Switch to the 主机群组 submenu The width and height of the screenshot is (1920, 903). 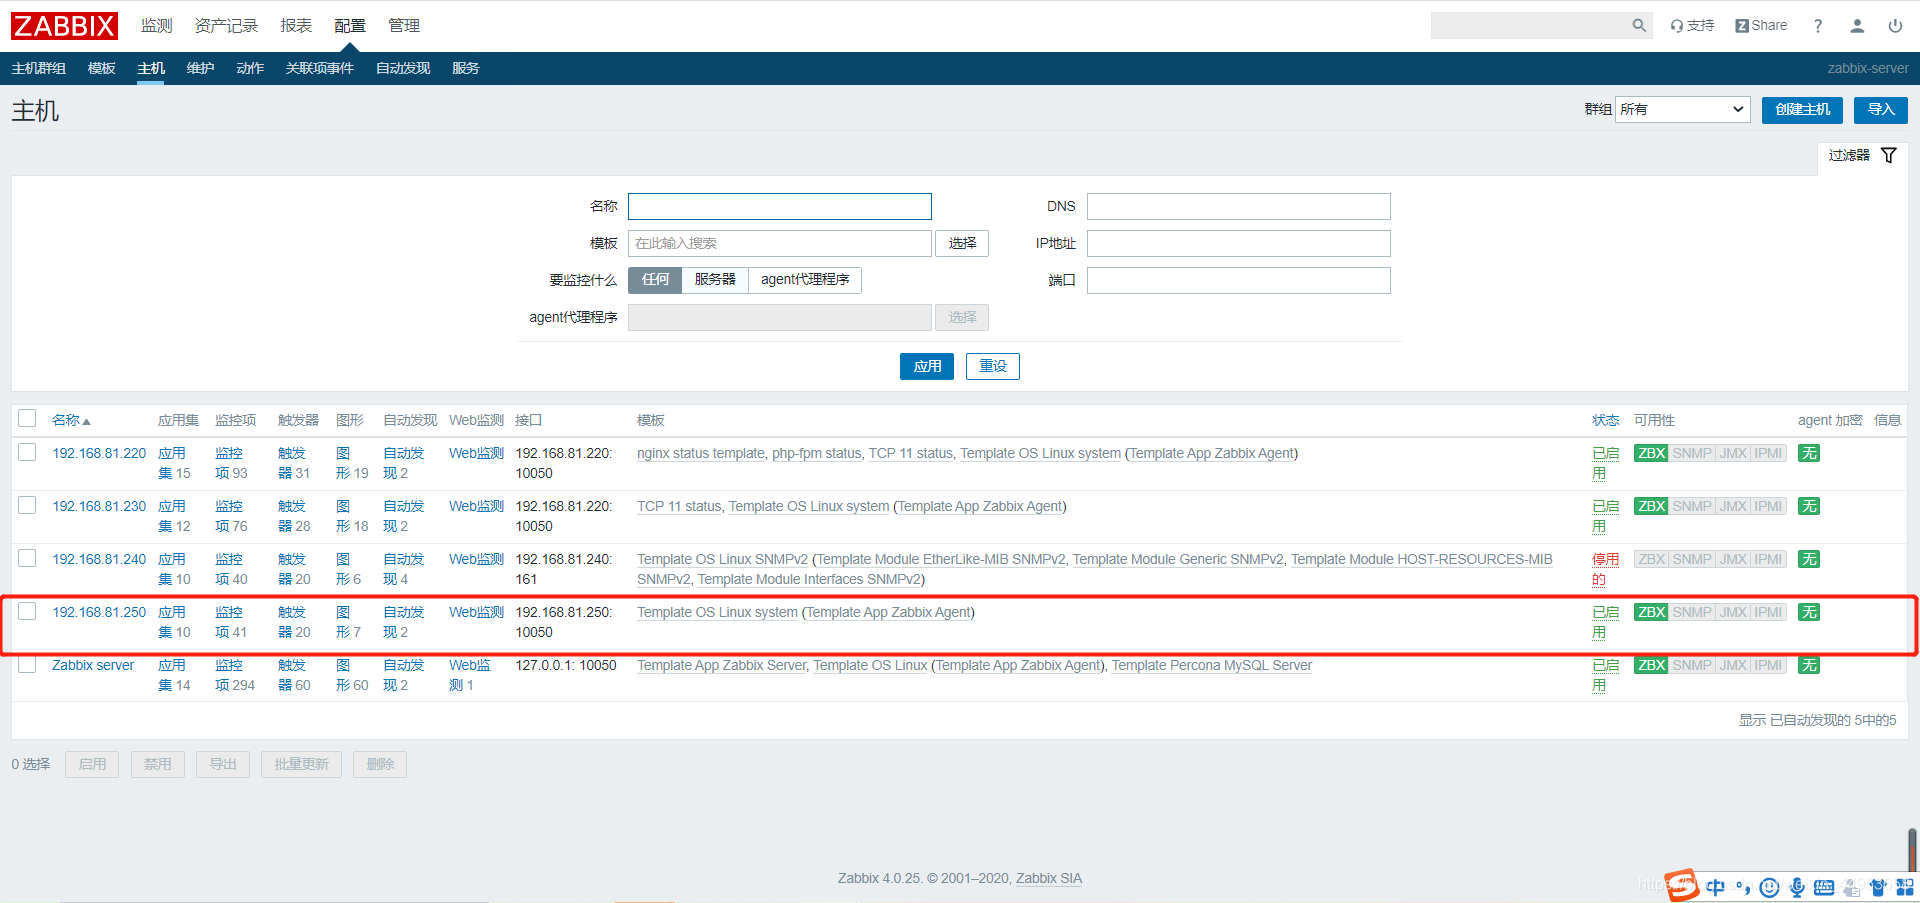pos(39,68)
